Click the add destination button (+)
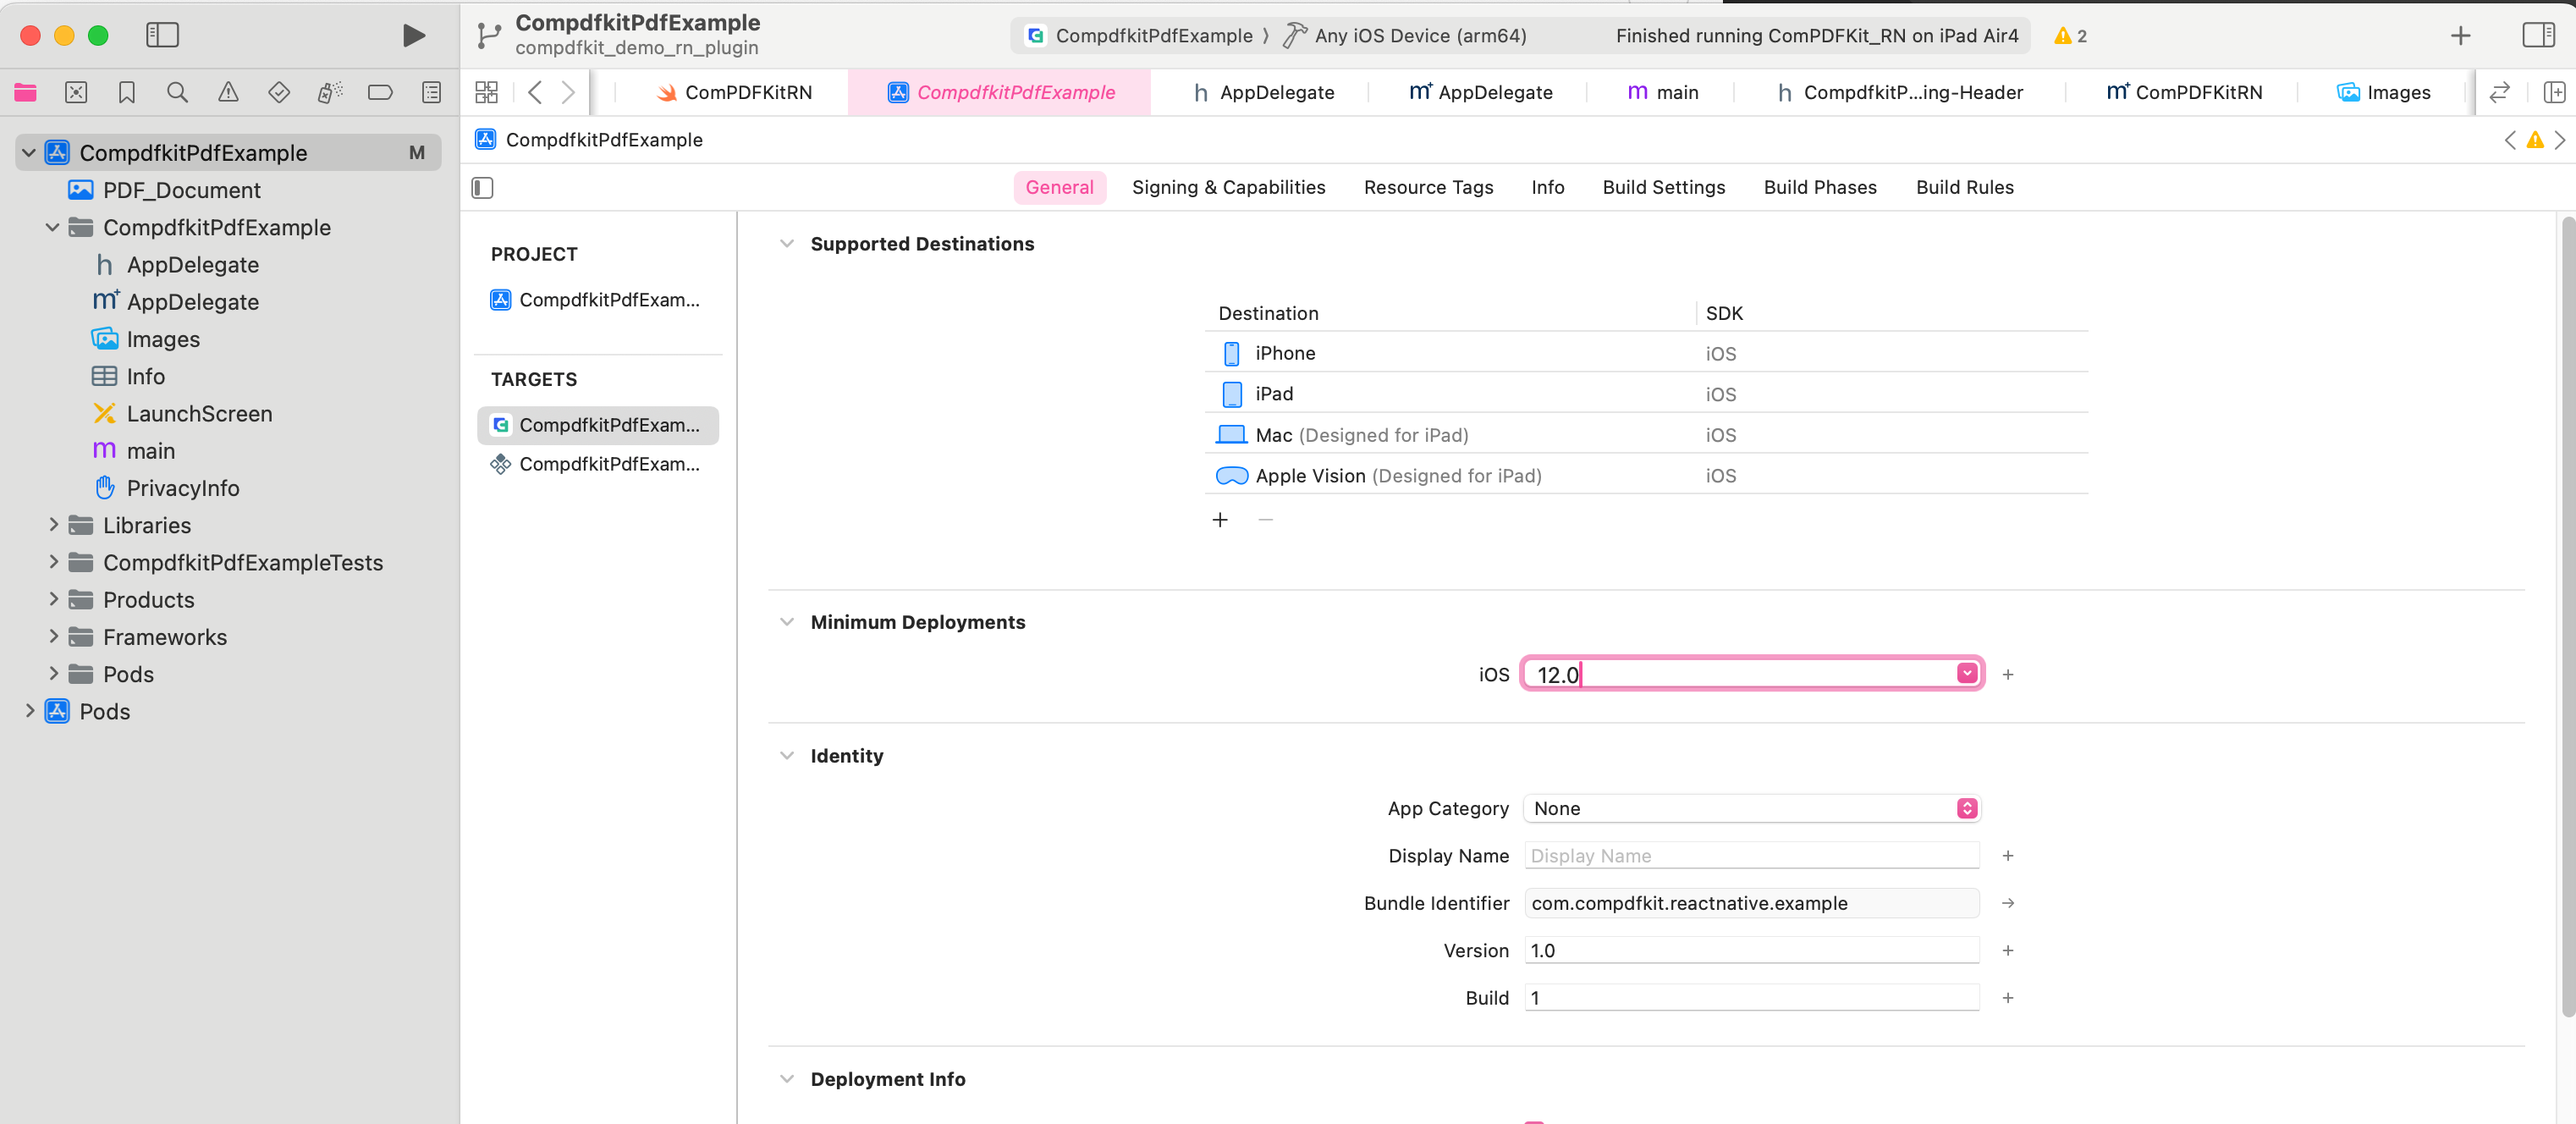 click(x=1219, y=520)
